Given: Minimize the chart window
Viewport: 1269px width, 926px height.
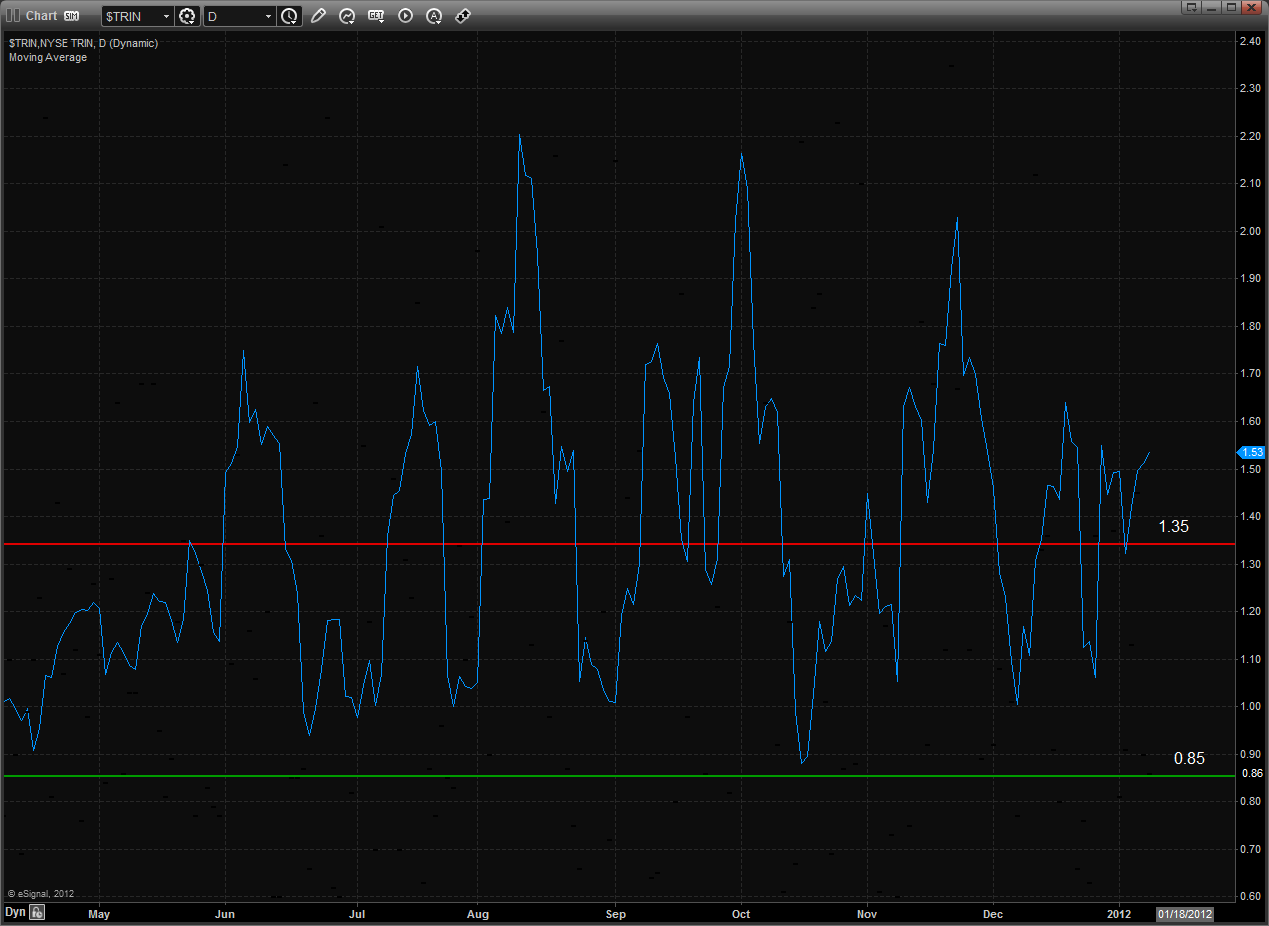Looking at the screenshot, I should click(x=1212, y=7).
